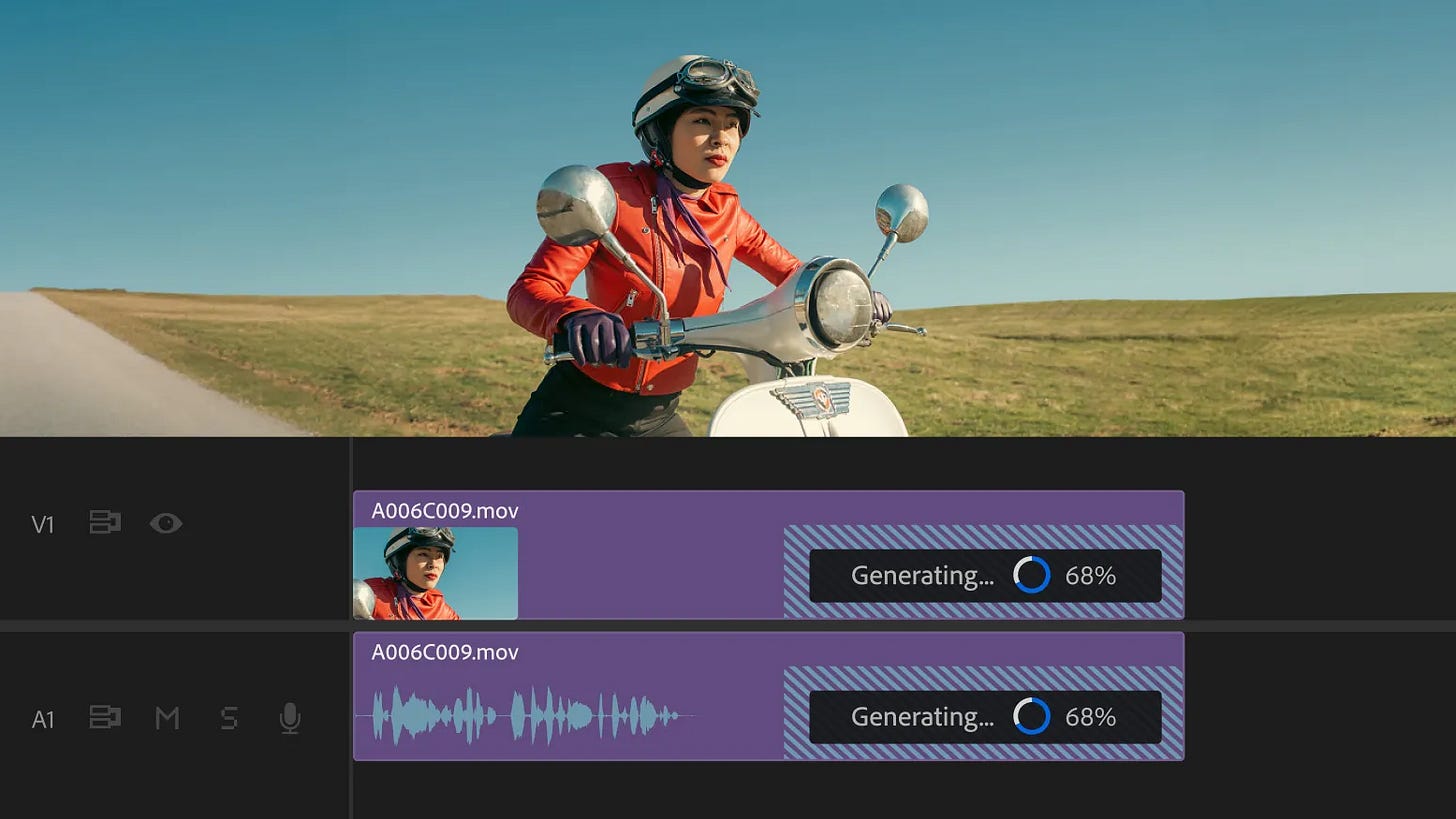Screen dimensions: 1456x819
Task: Click the generating progress spinner on the video clip
Action: (1029, 575)
